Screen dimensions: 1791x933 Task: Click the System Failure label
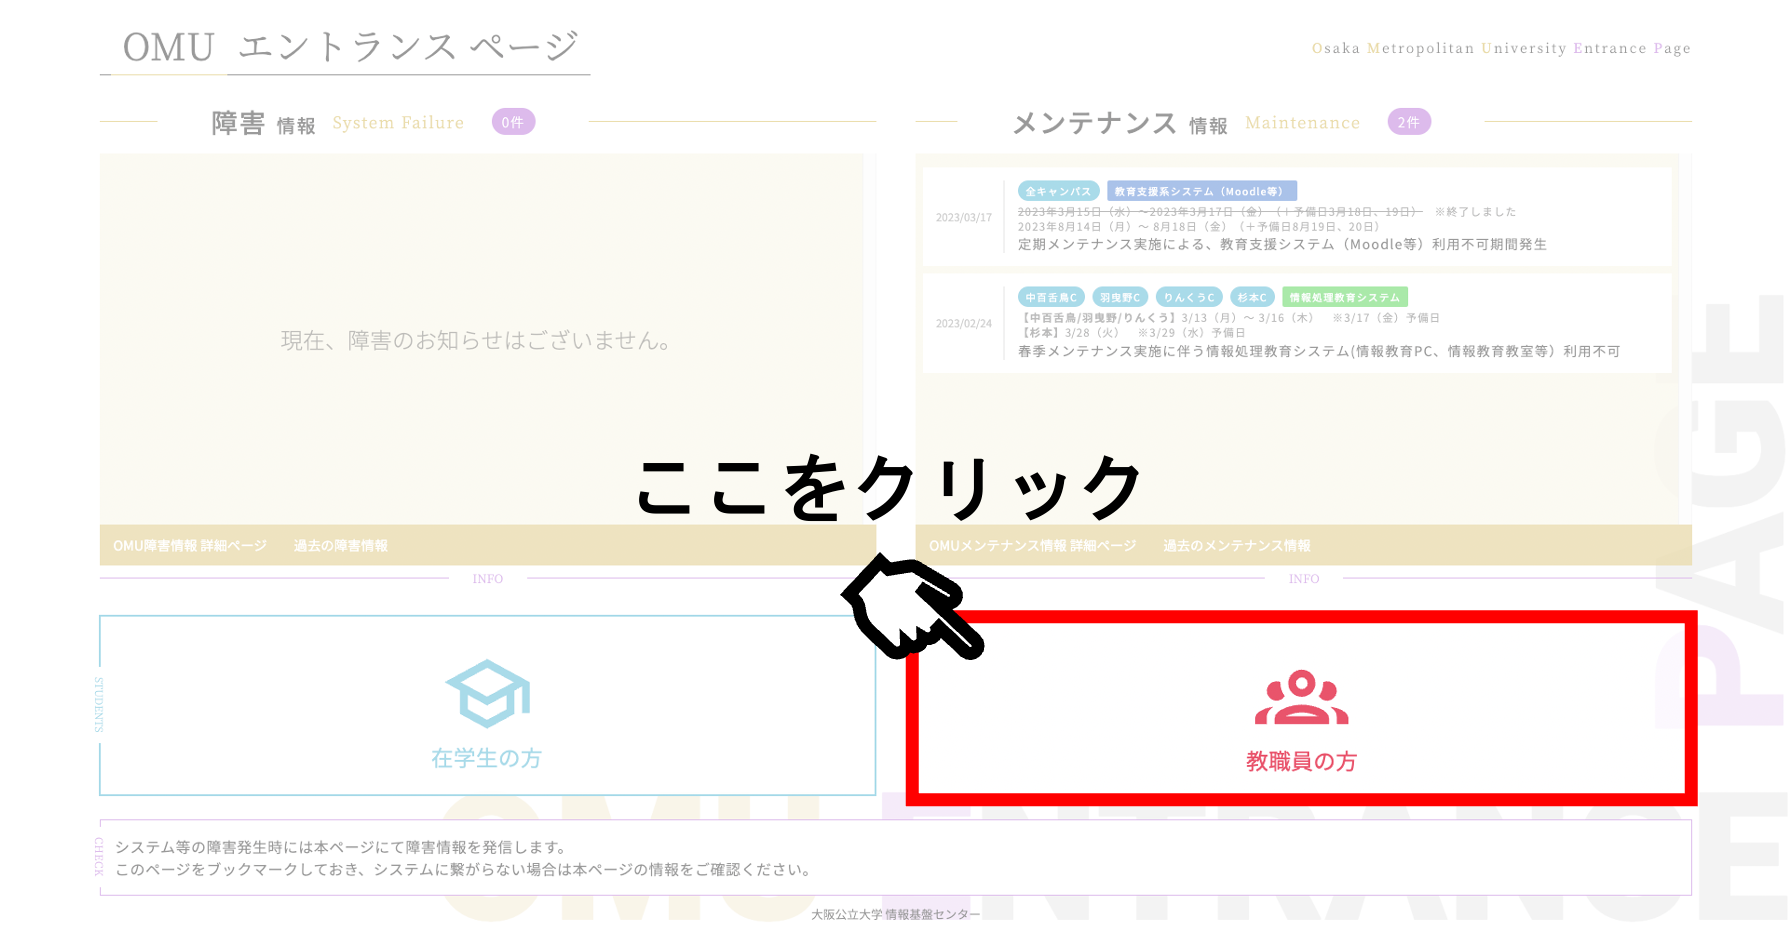click(398, 123)
